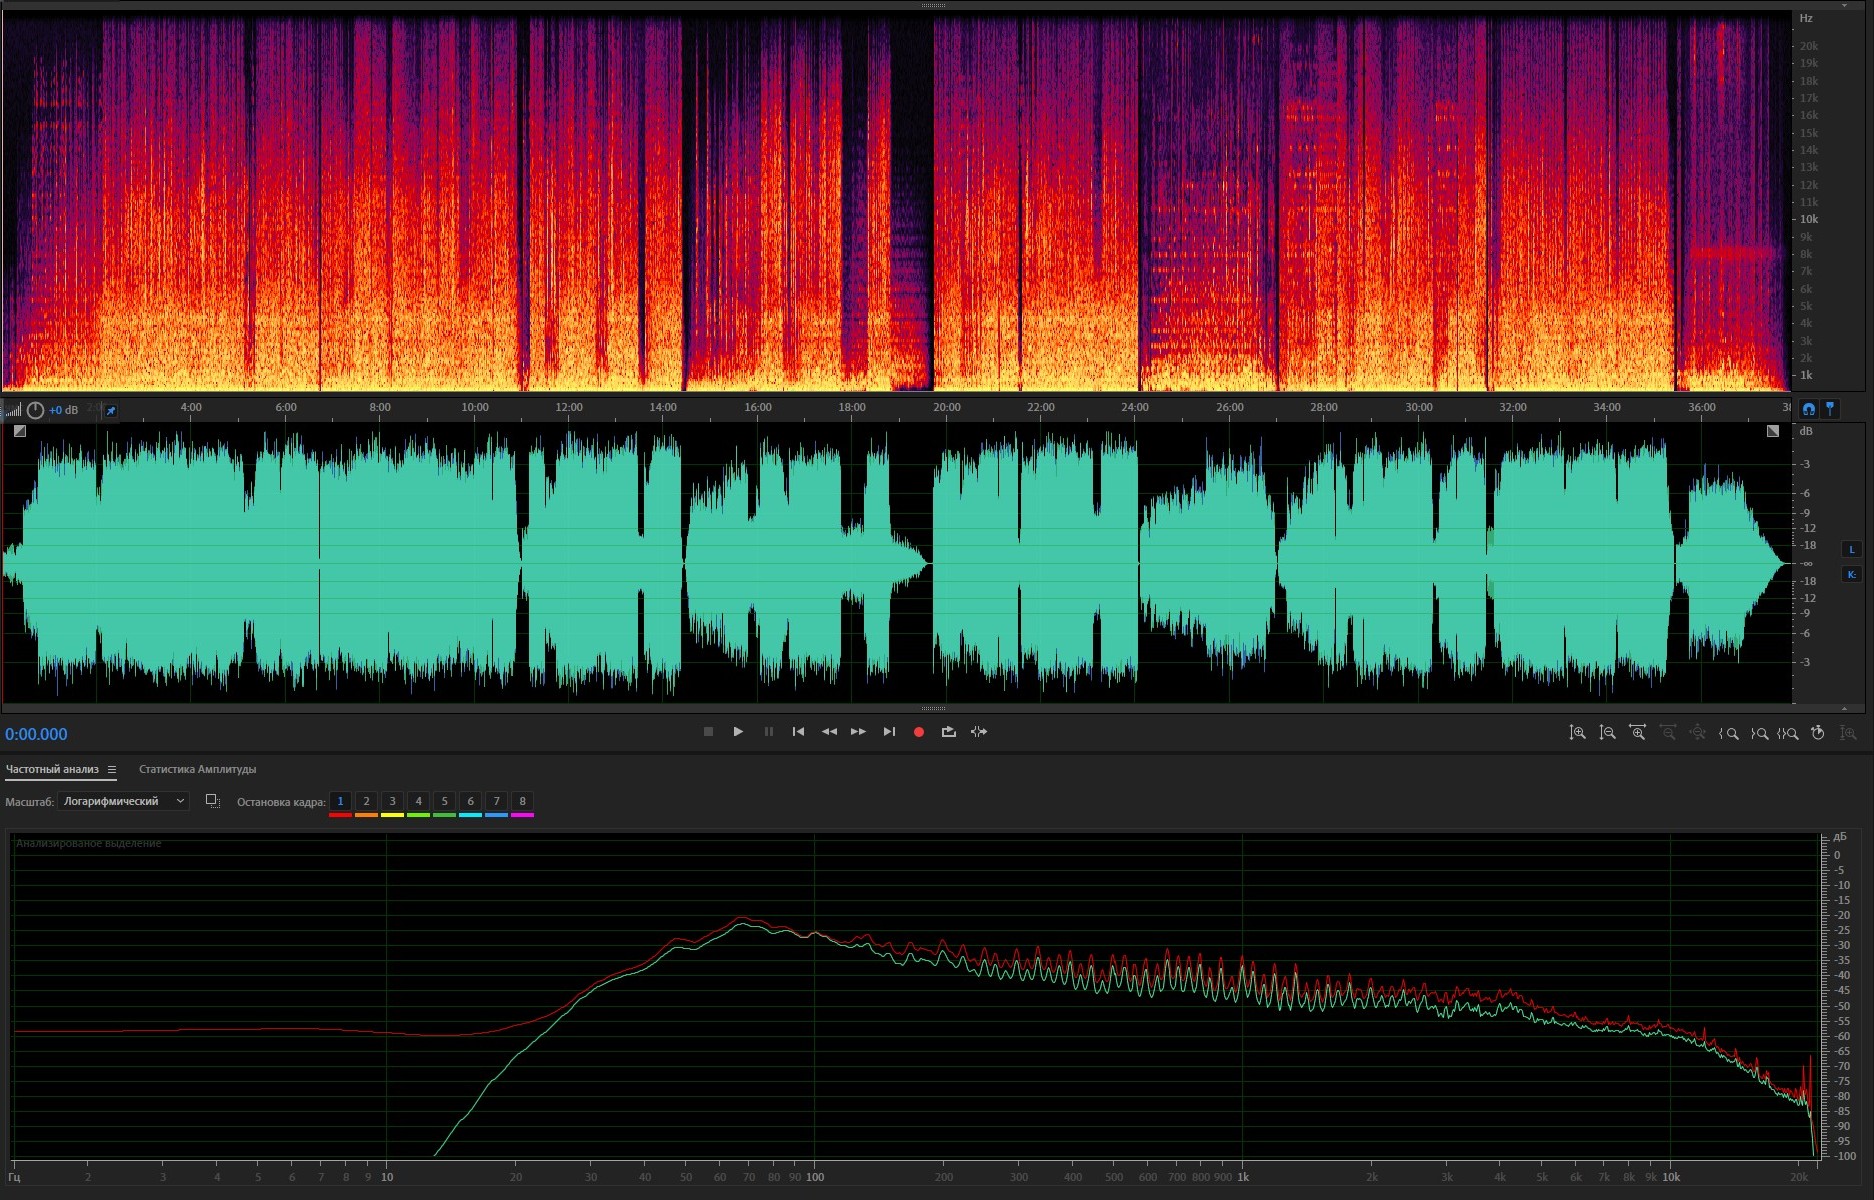The width and height of the screenshot is (1874, 1200).
Task: Toggle loop playback icon
Action: (x=948, y=732)
